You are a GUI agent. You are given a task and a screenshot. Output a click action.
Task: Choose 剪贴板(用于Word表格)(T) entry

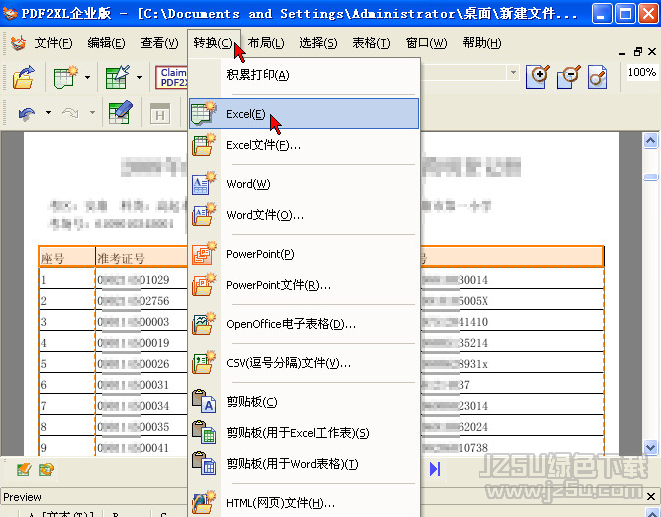(x=304, y=464)
